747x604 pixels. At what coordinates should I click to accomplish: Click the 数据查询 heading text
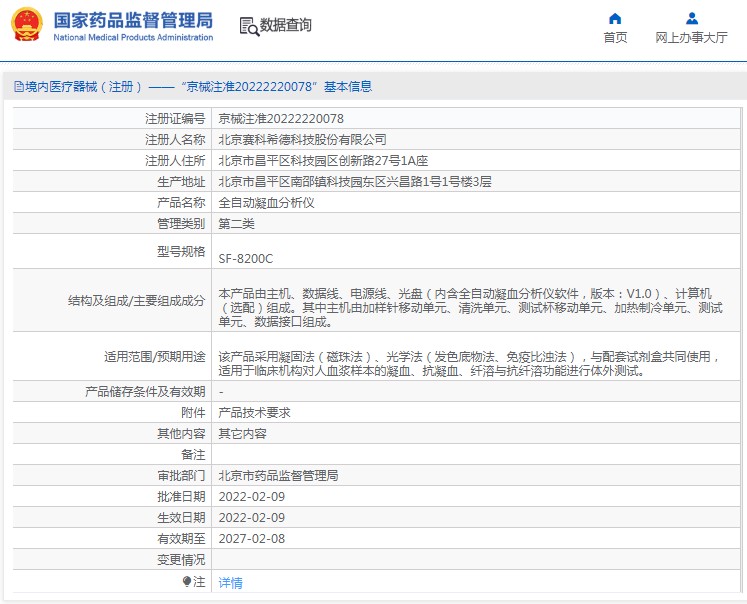[285, 25]
